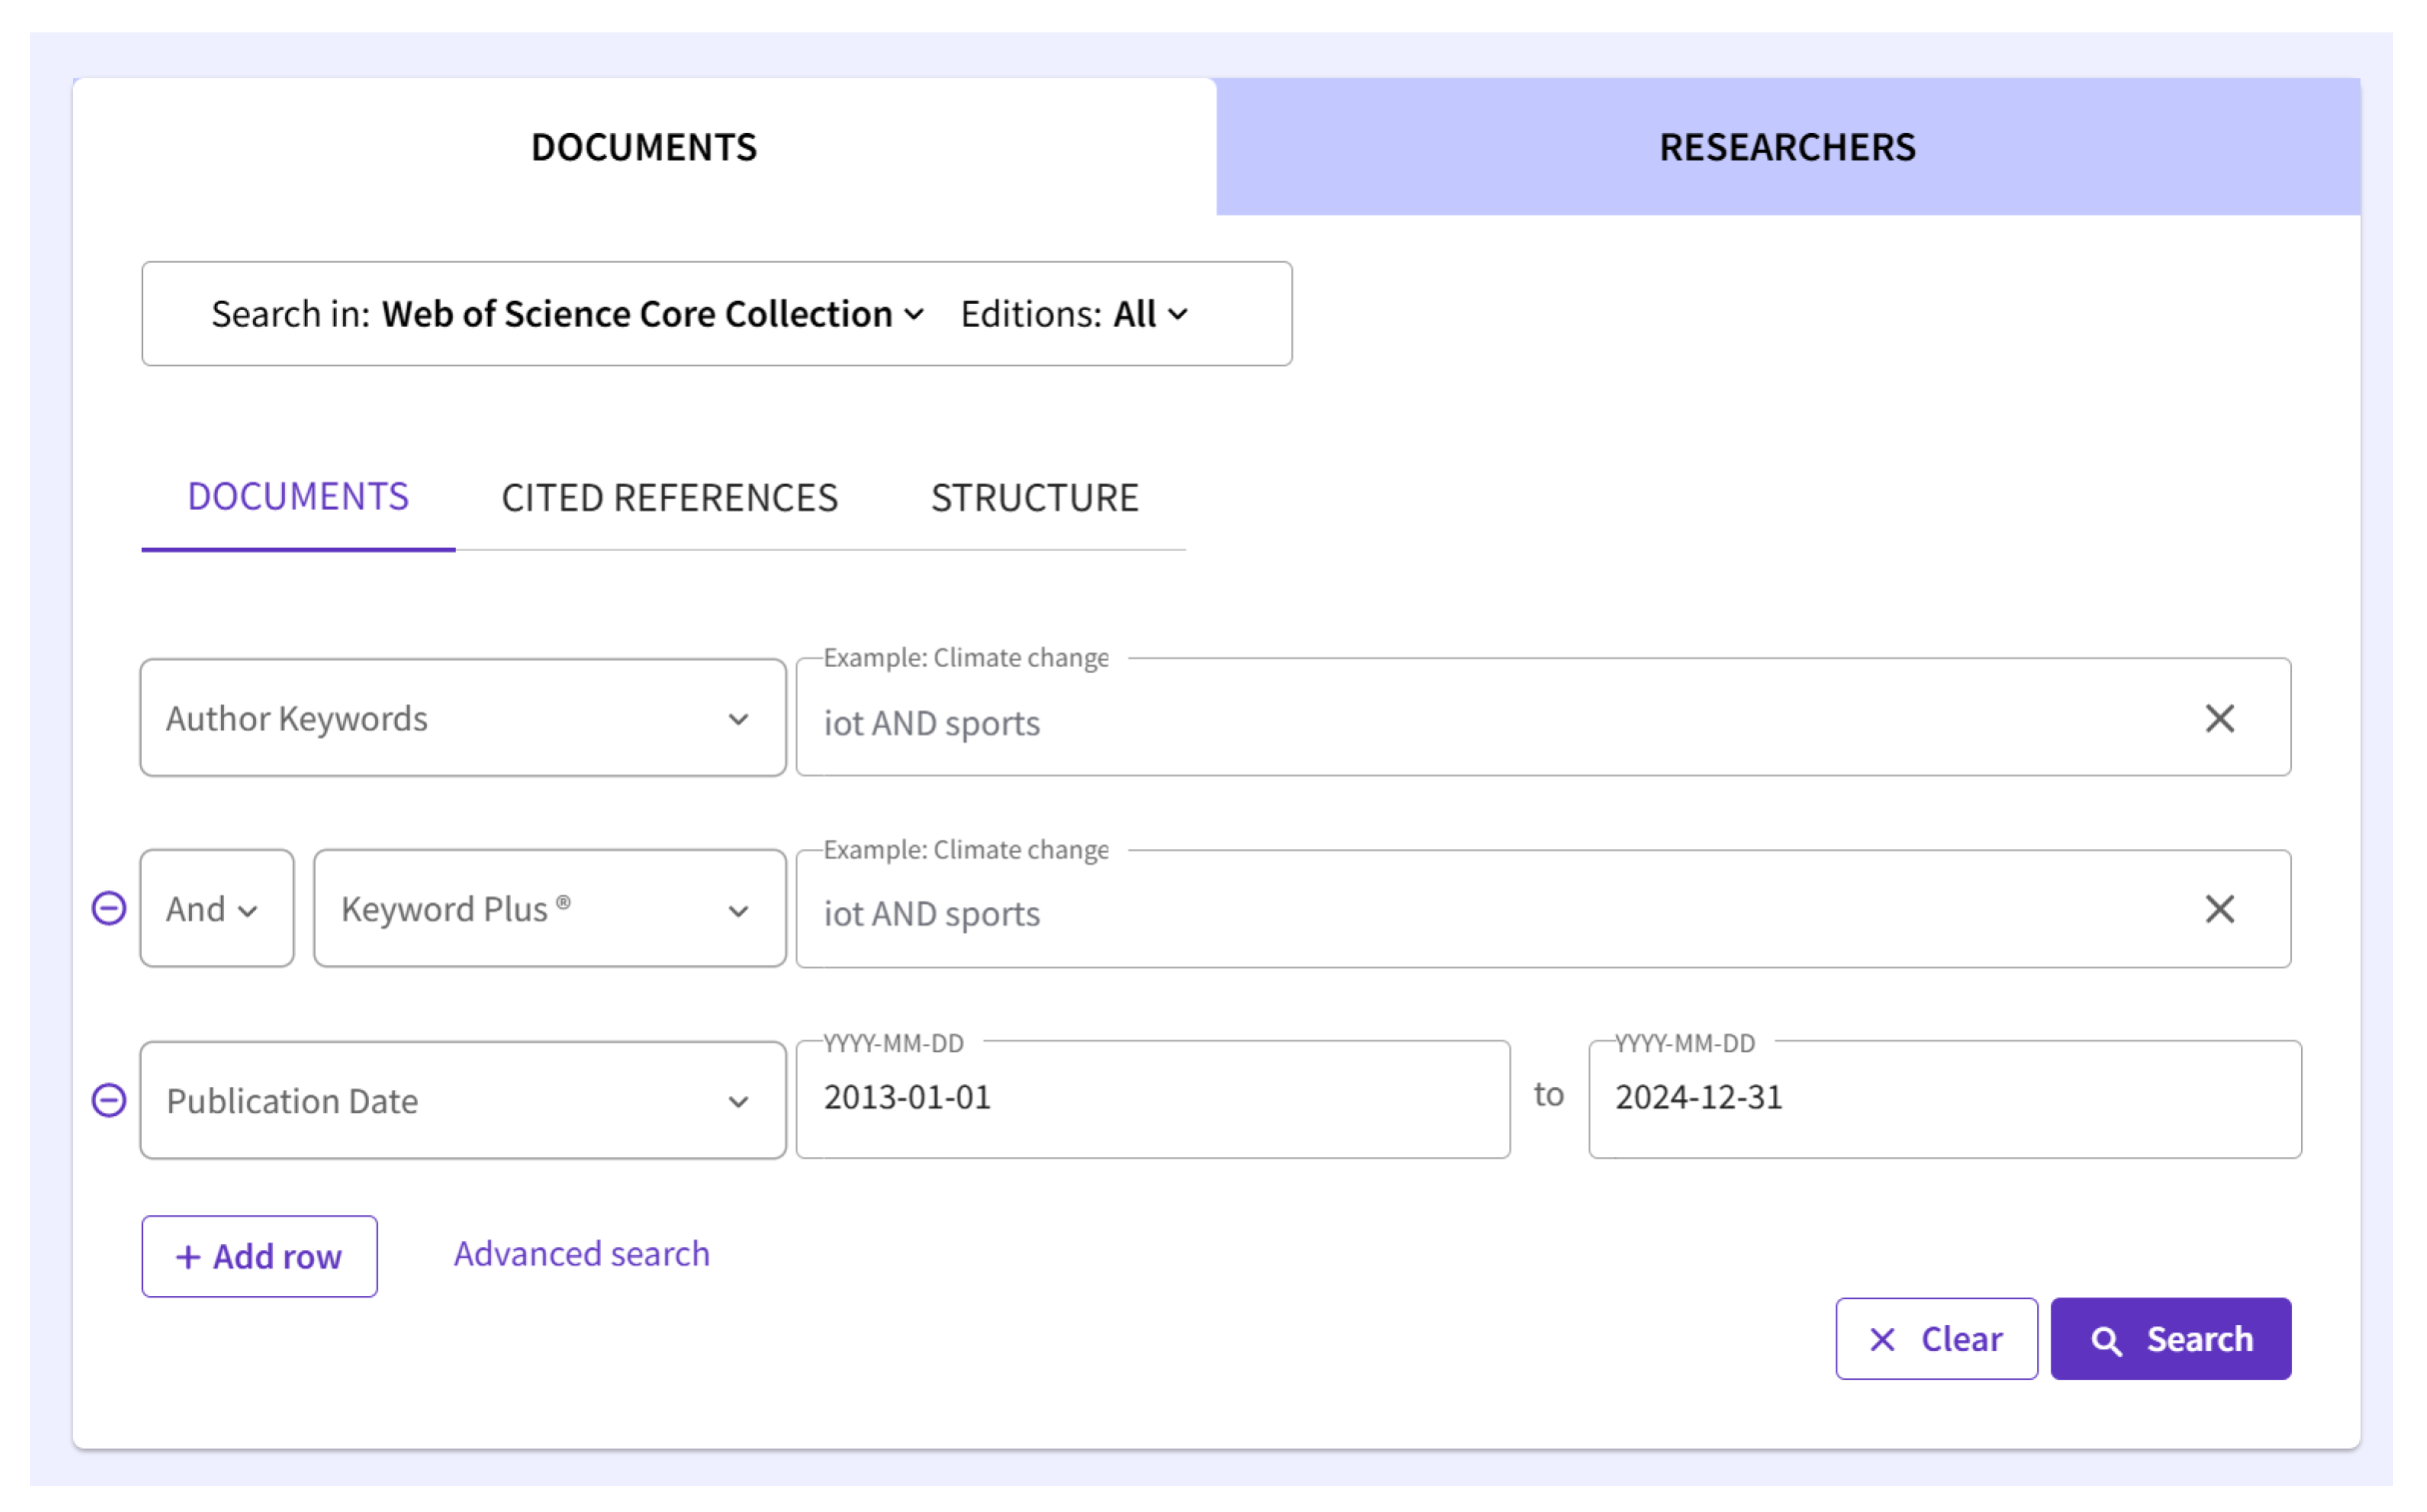Switch to the Cited References tab
This screenshot has height=1512, width=2427.
[669, 498]
